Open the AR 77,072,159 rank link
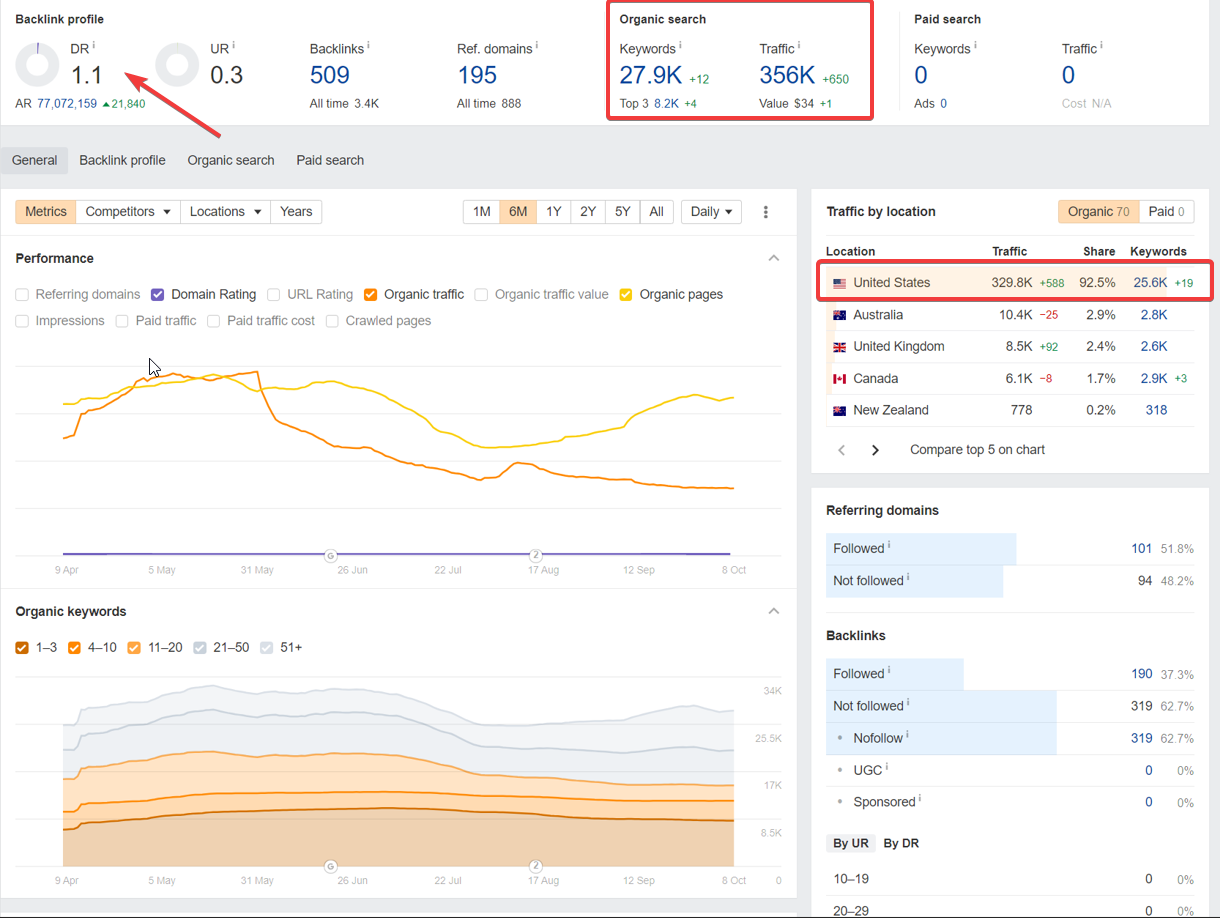The image size is (1220, 918). tap(67, 104)
